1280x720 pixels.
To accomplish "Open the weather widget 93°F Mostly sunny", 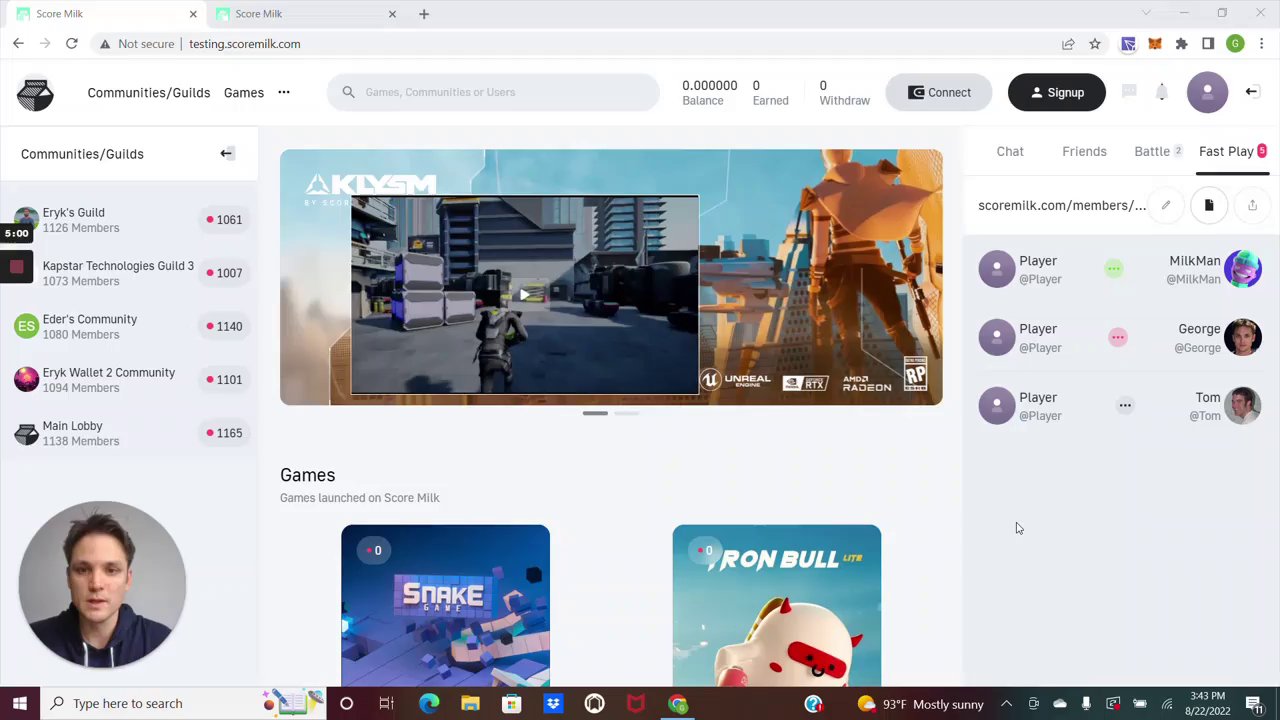I will coord(920,704).
